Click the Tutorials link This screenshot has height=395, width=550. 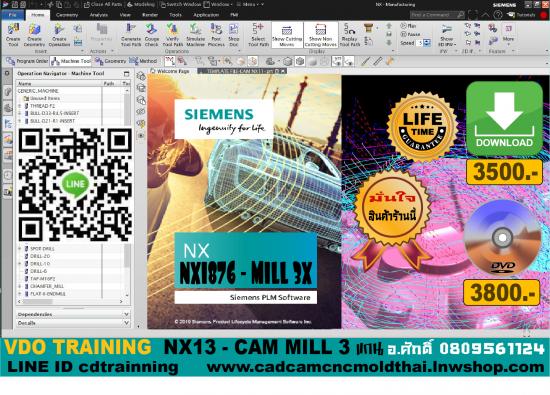(x=522, y=15)
